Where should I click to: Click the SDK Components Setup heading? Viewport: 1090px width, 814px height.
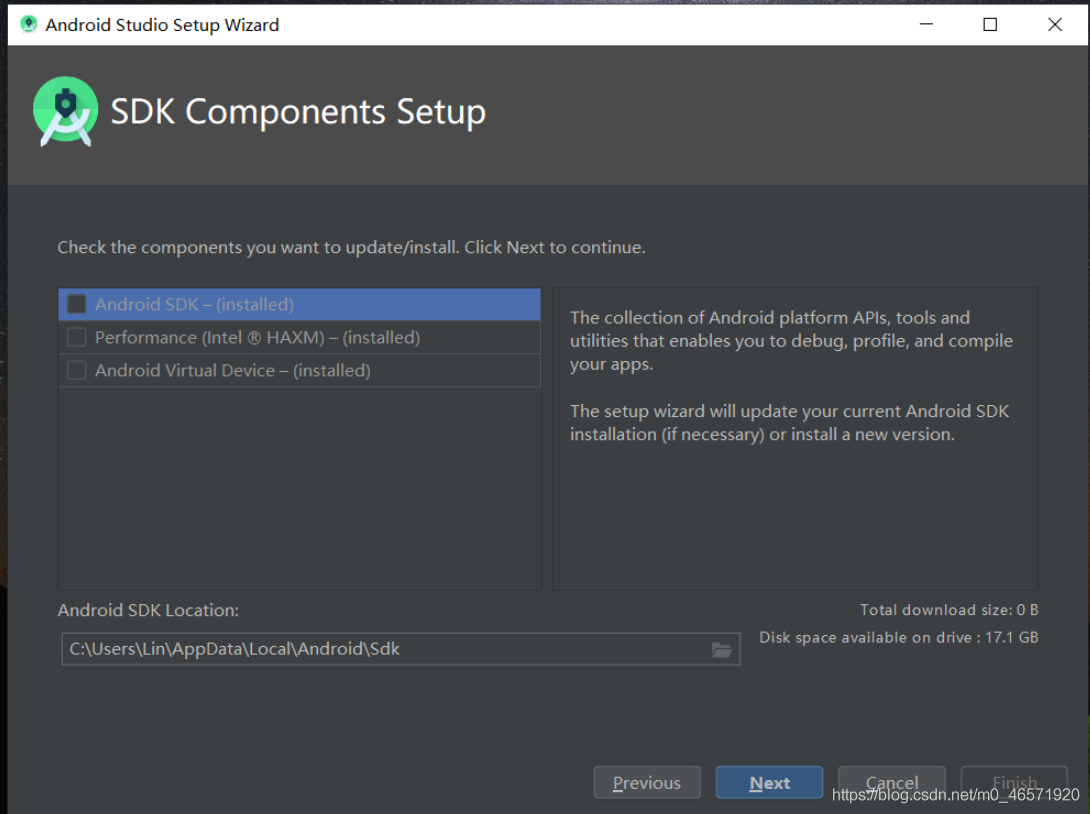click(x=298, y=111)
